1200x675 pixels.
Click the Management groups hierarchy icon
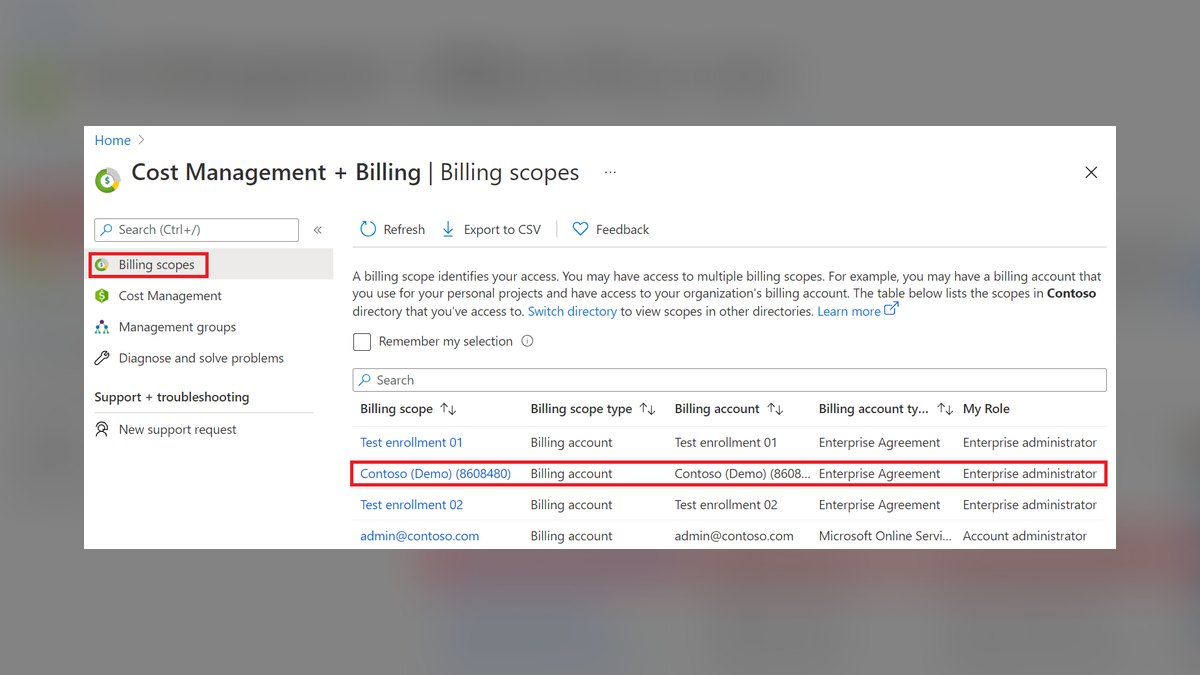(x=101, y=327)
